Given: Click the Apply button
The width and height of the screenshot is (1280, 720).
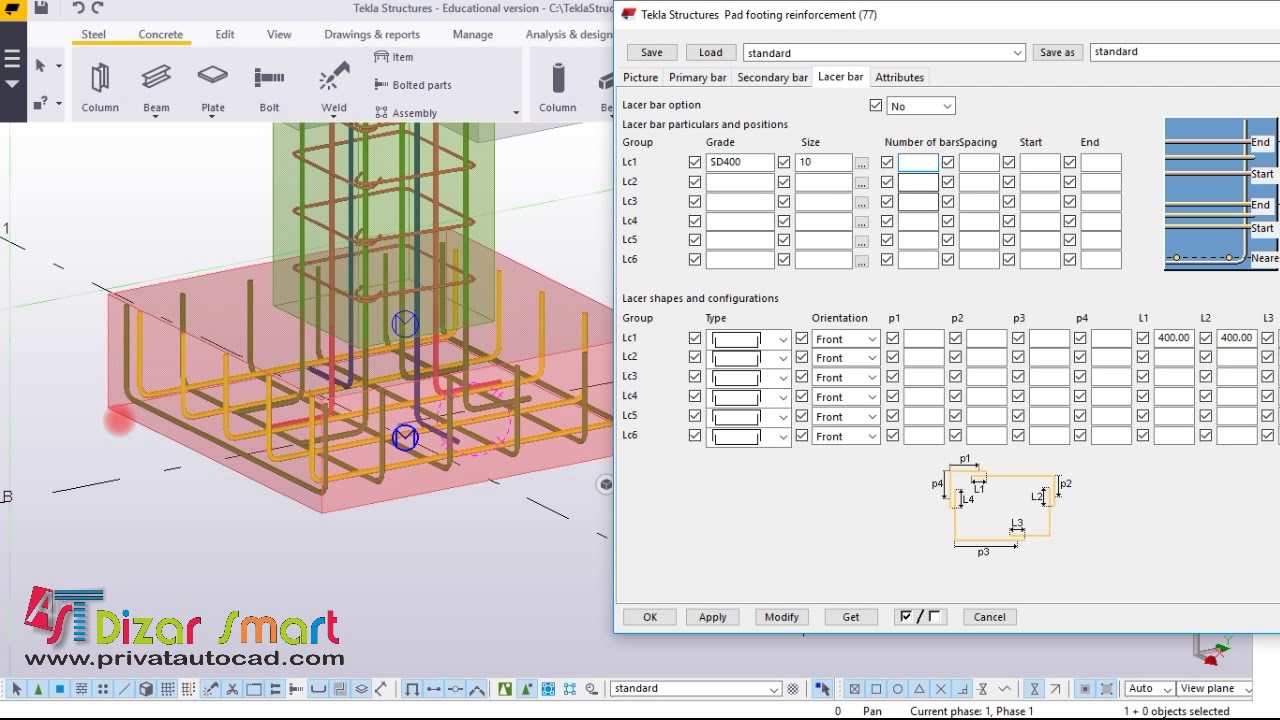Looking at the screenshot, I should 712,617.
